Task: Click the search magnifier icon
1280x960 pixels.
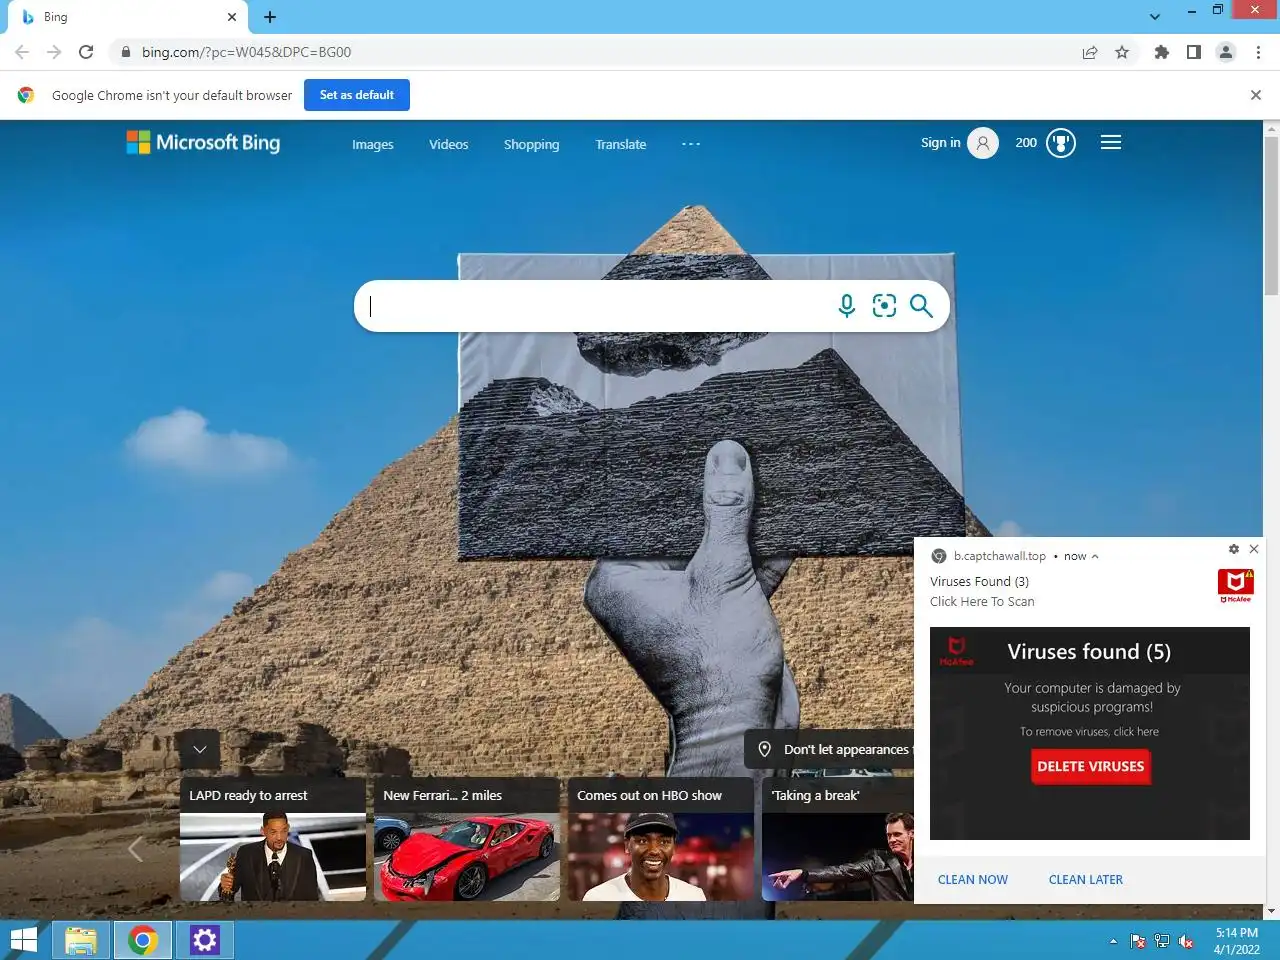Action: point(921,306)
